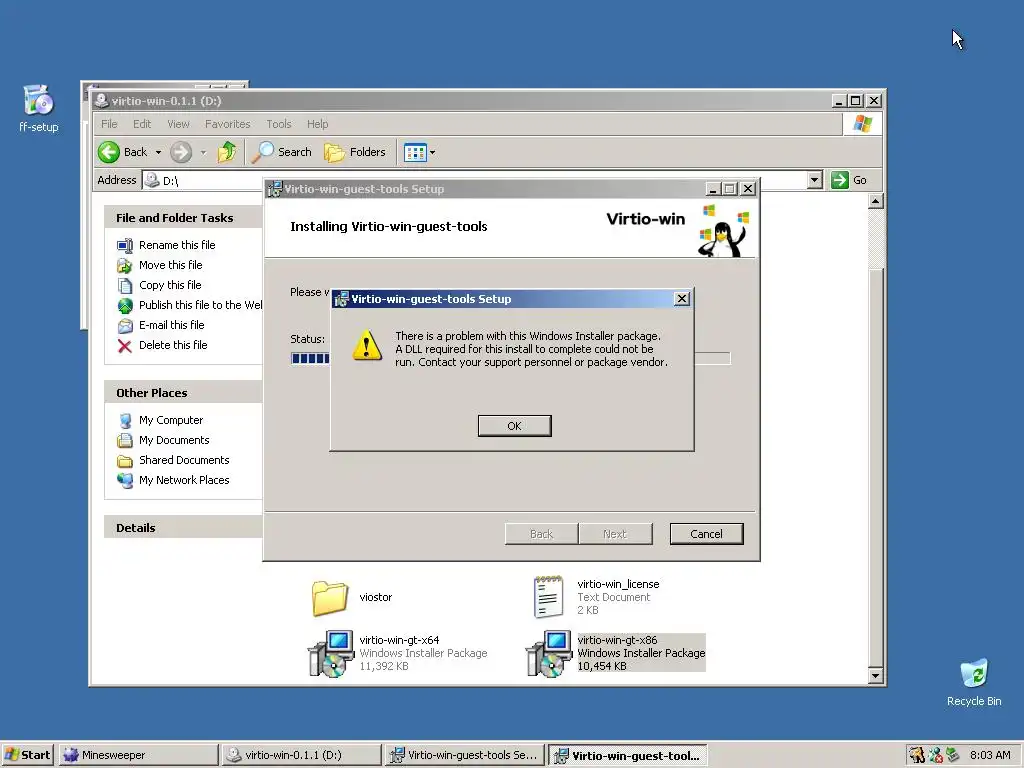Click the Explorer window title bar icon
The height and width of the screenshot is (768, 1024).
tap(101, 101)
